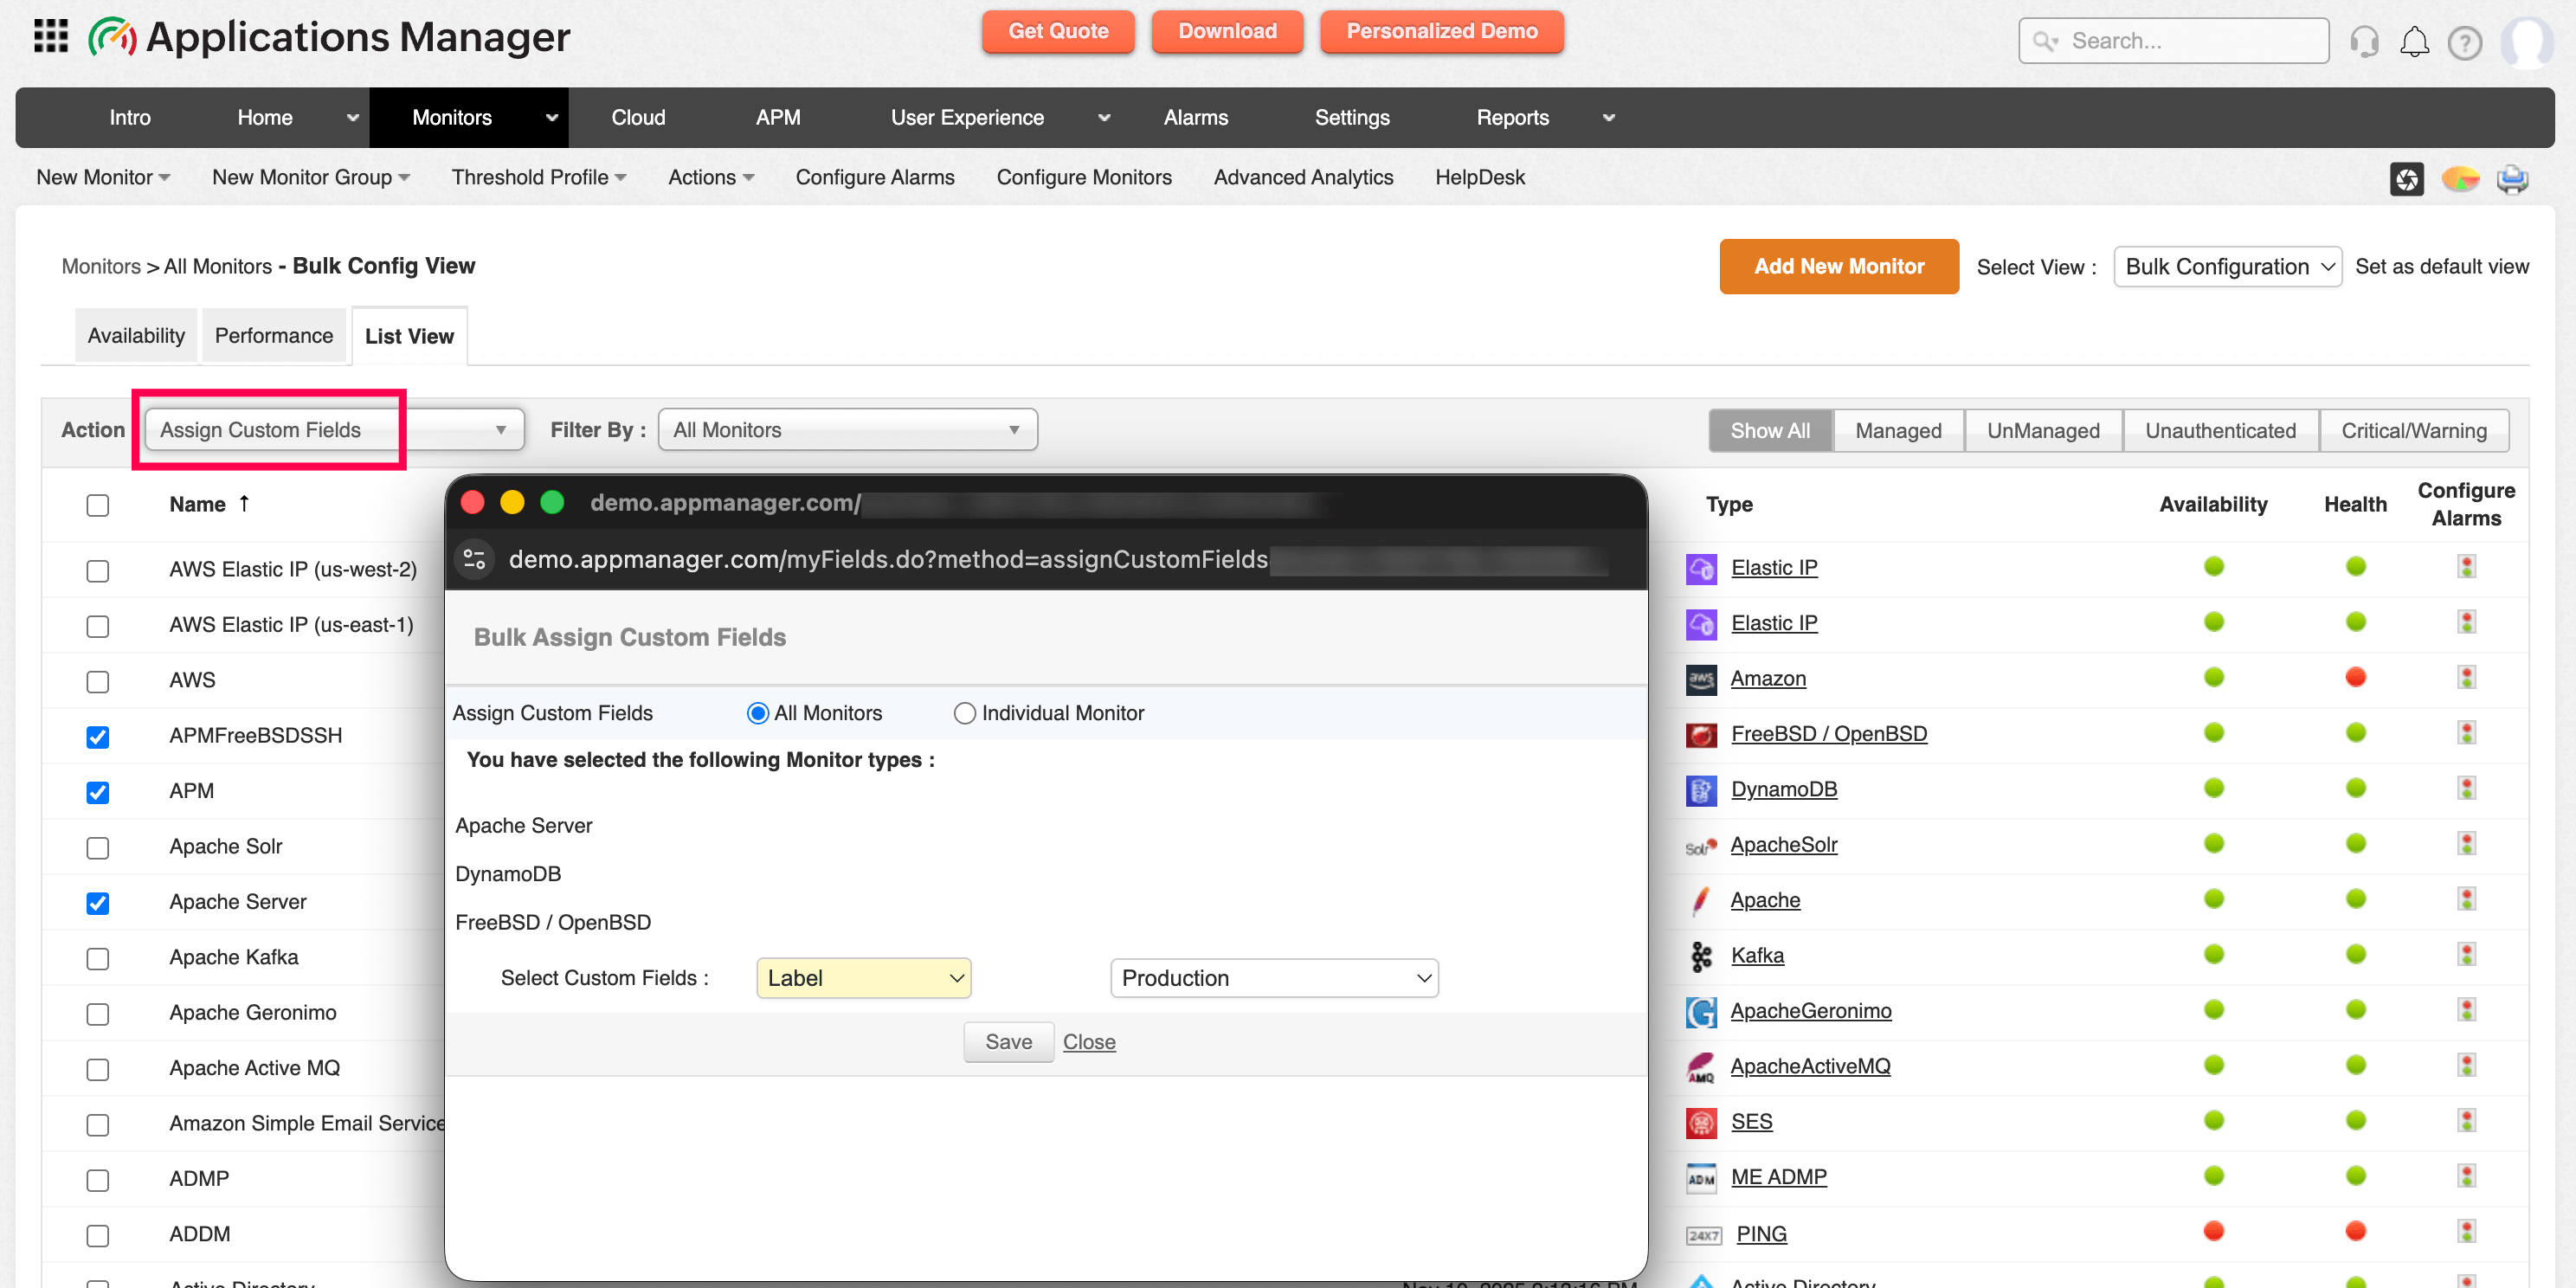Image resolution: width=2576 pixels, height=1288 pixels.
Task: Click the pie chart icon in the toolbar
Action: click(x=2460, y=179)
